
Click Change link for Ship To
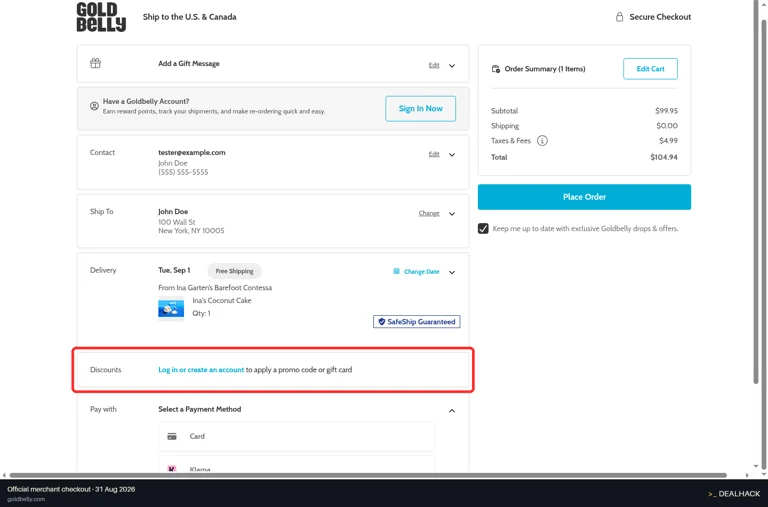429,214
